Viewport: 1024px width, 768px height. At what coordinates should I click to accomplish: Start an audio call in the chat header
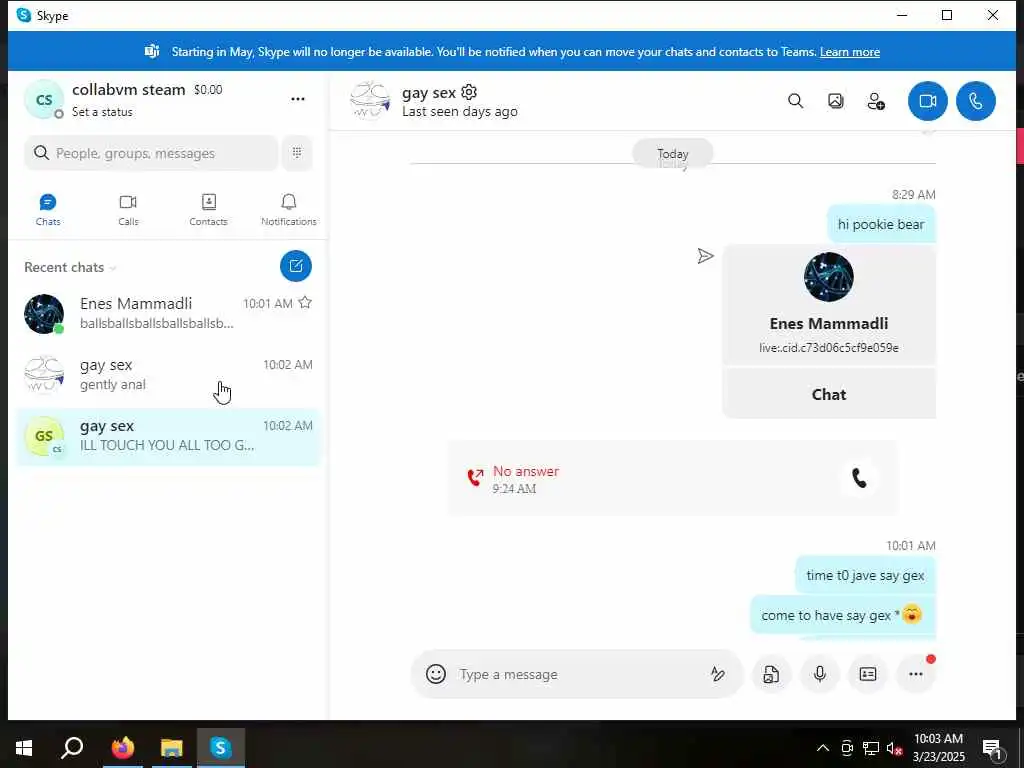coord(976,101)
